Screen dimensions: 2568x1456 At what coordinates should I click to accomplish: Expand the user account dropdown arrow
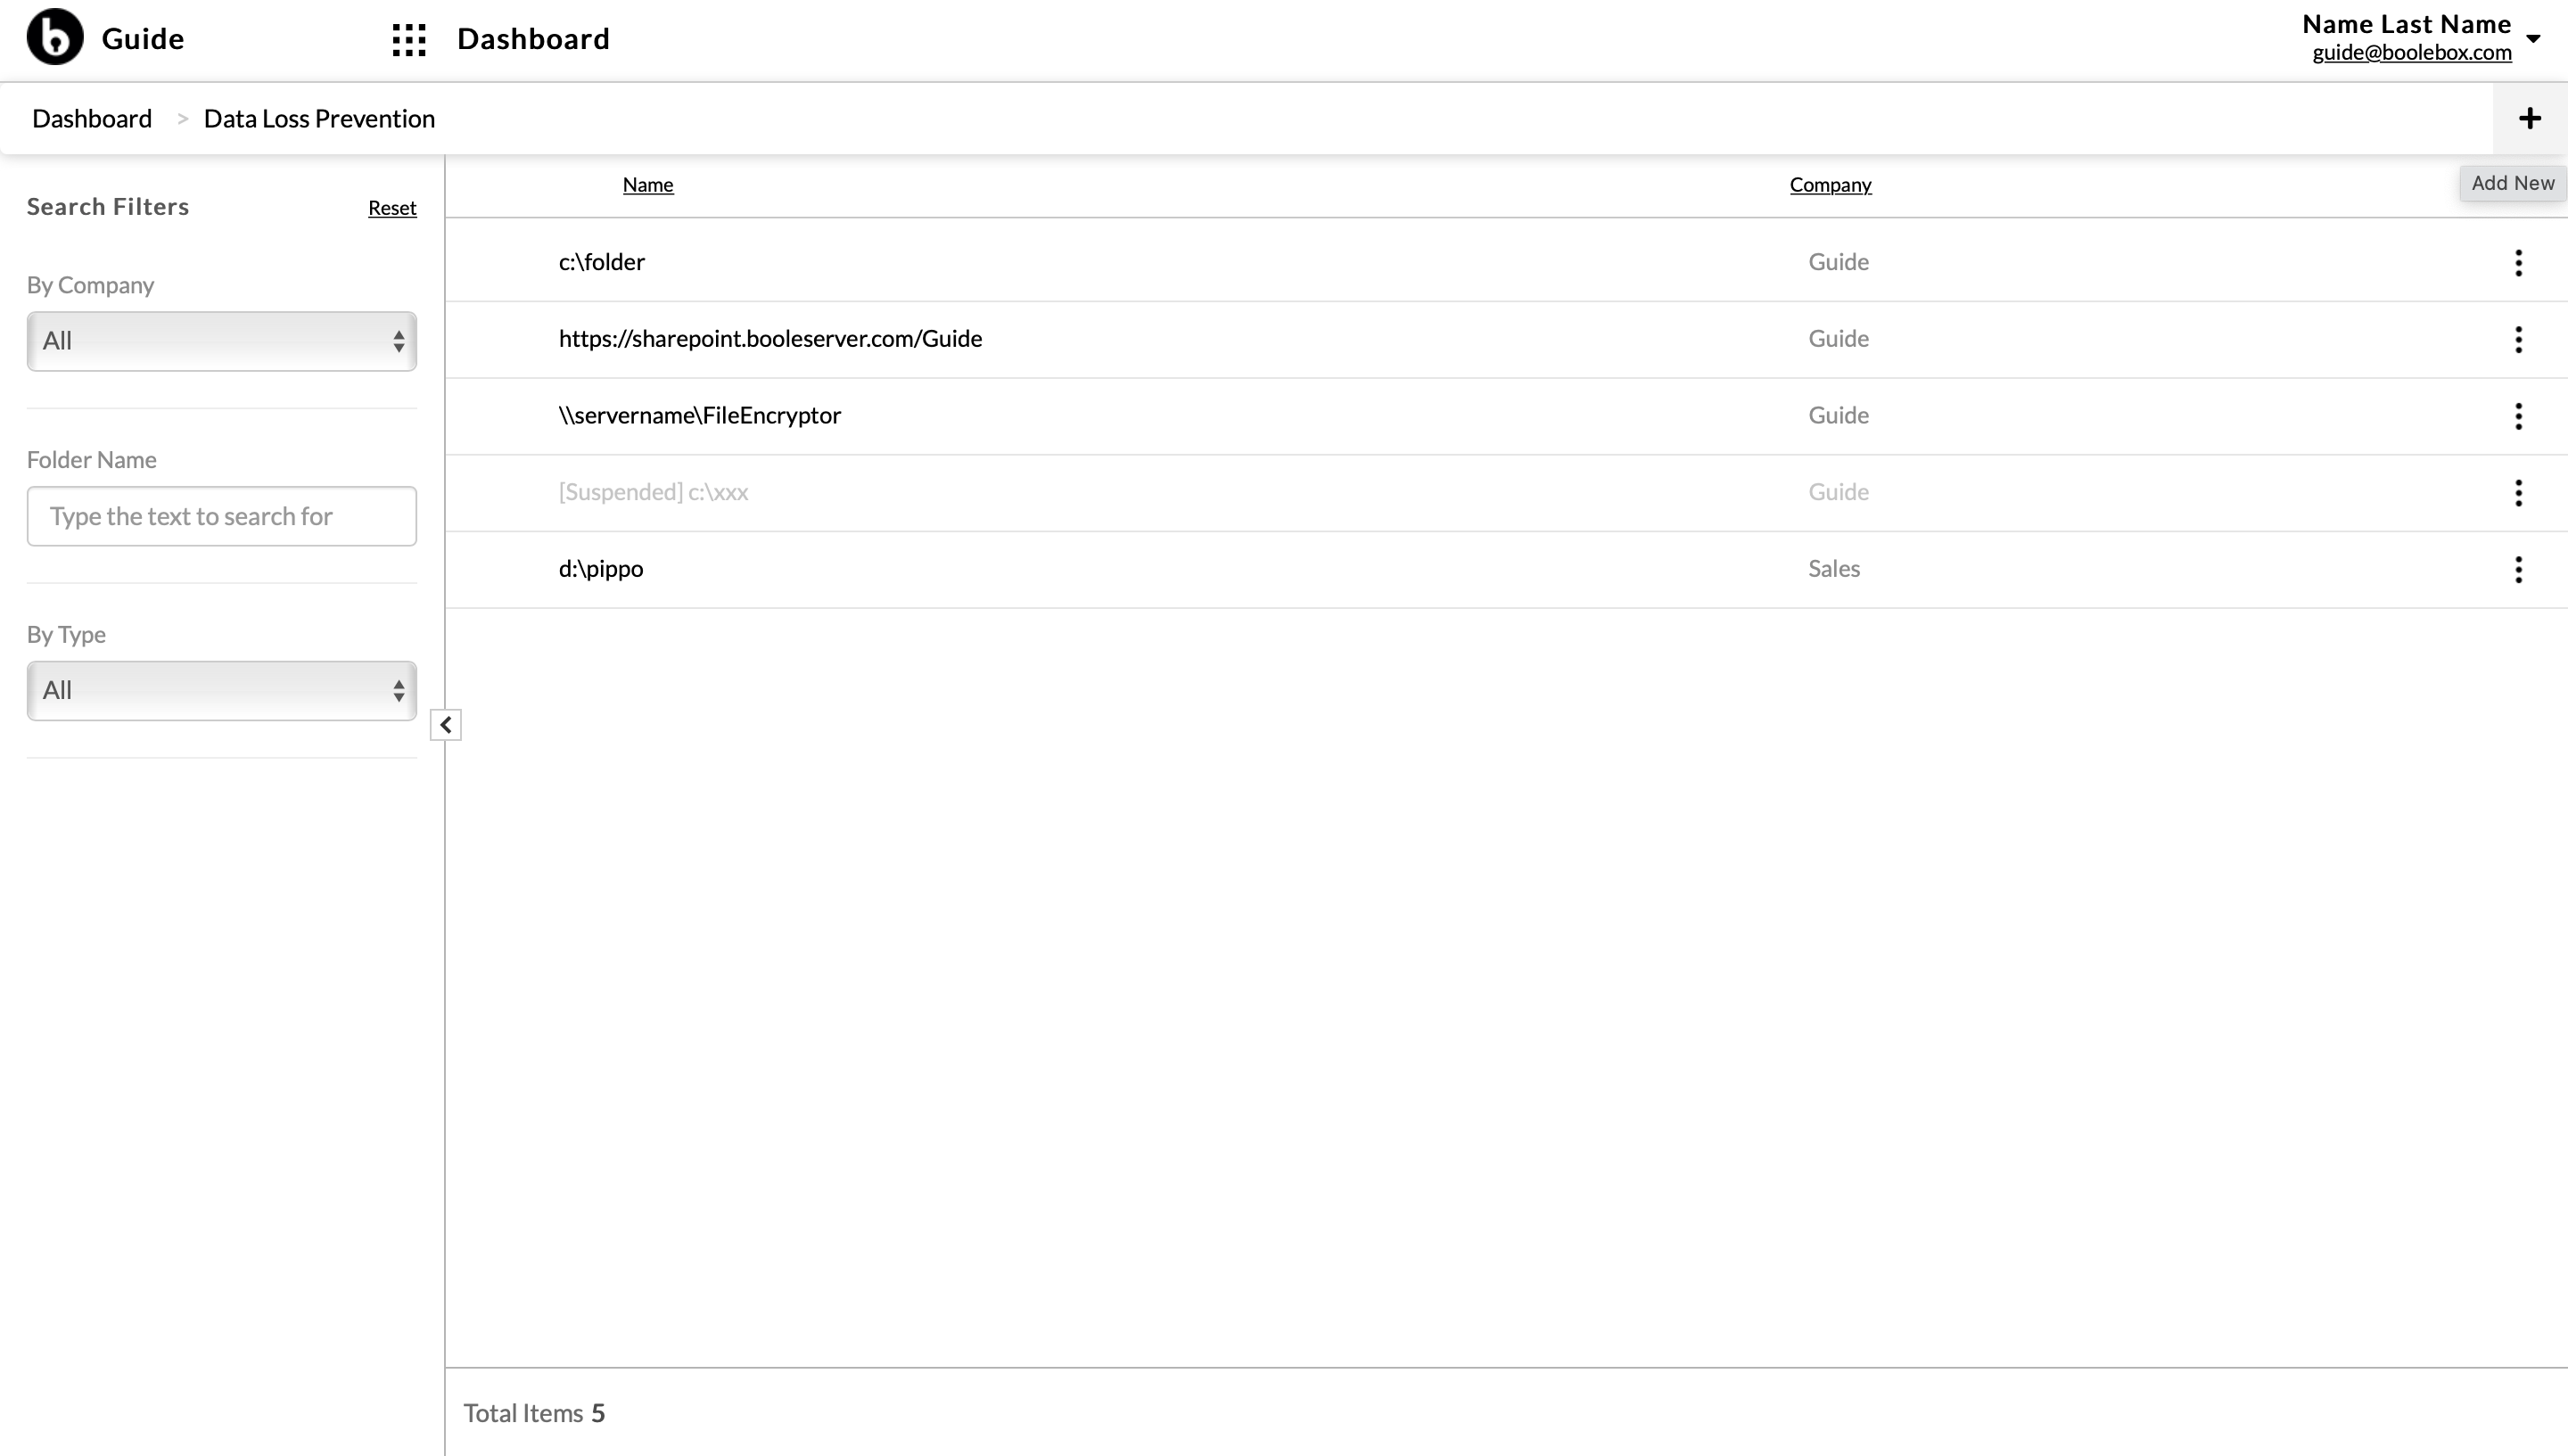point(2533,39)
